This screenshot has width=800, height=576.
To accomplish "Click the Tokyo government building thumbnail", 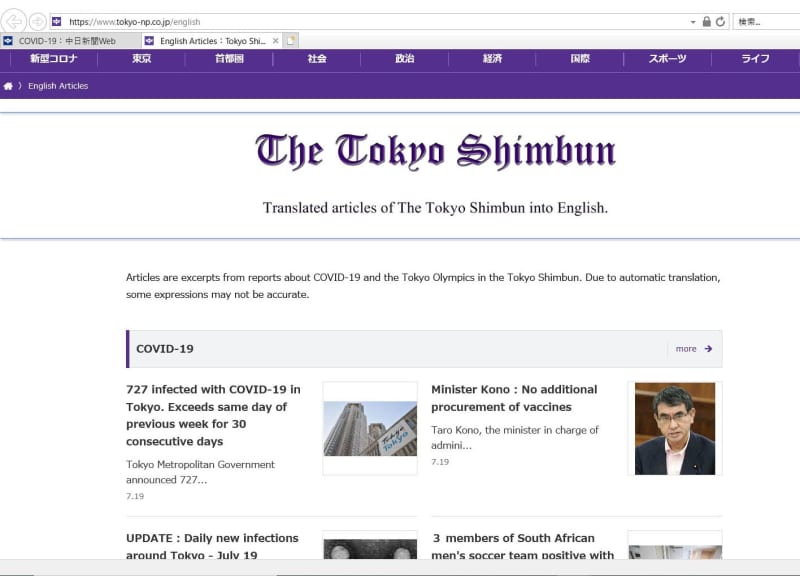I will pos(370,429).
